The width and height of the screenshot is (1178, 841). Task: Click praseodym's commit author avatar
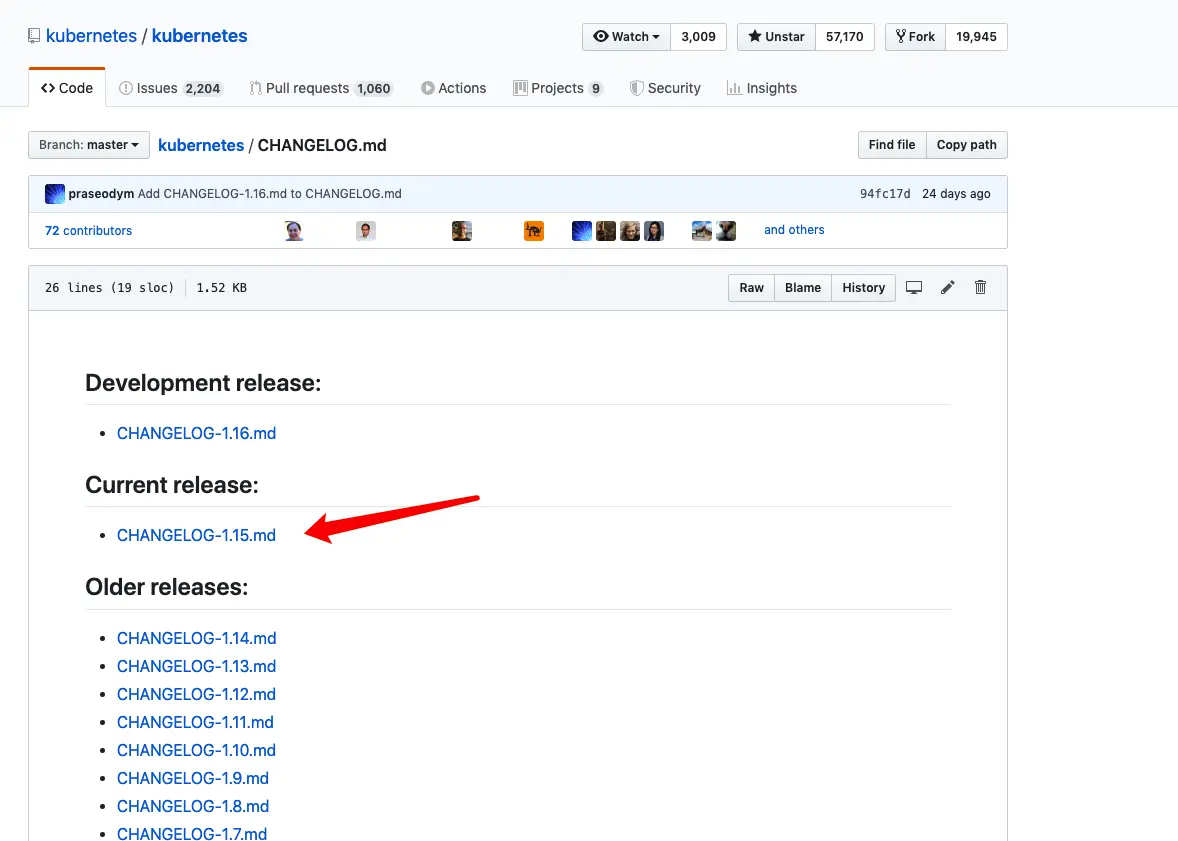point(55,193)
